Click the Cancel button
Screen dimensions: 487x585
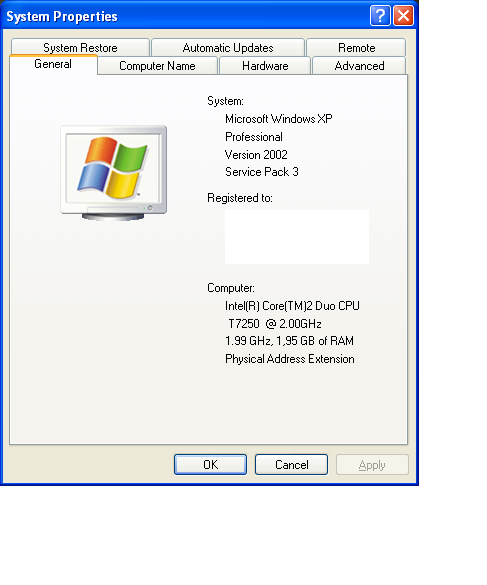(x=291, y=464)
